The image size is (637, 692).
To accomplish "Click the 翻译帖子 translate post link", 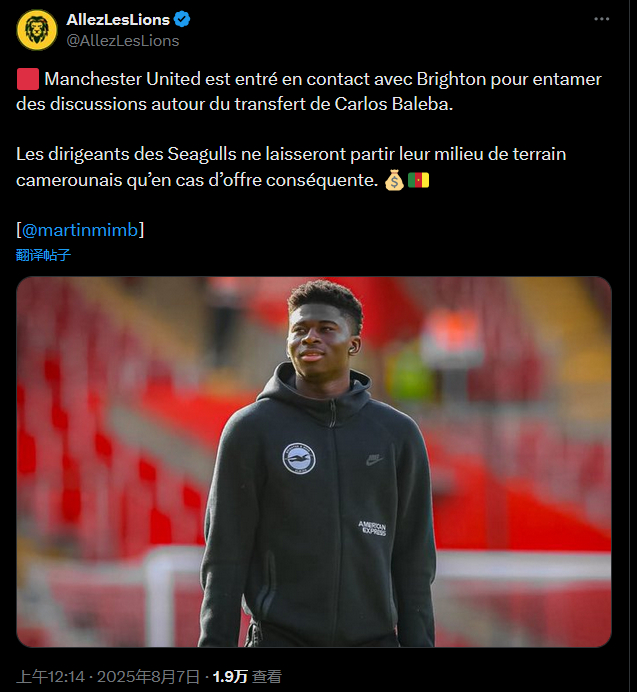I will (x=43, y=255).
